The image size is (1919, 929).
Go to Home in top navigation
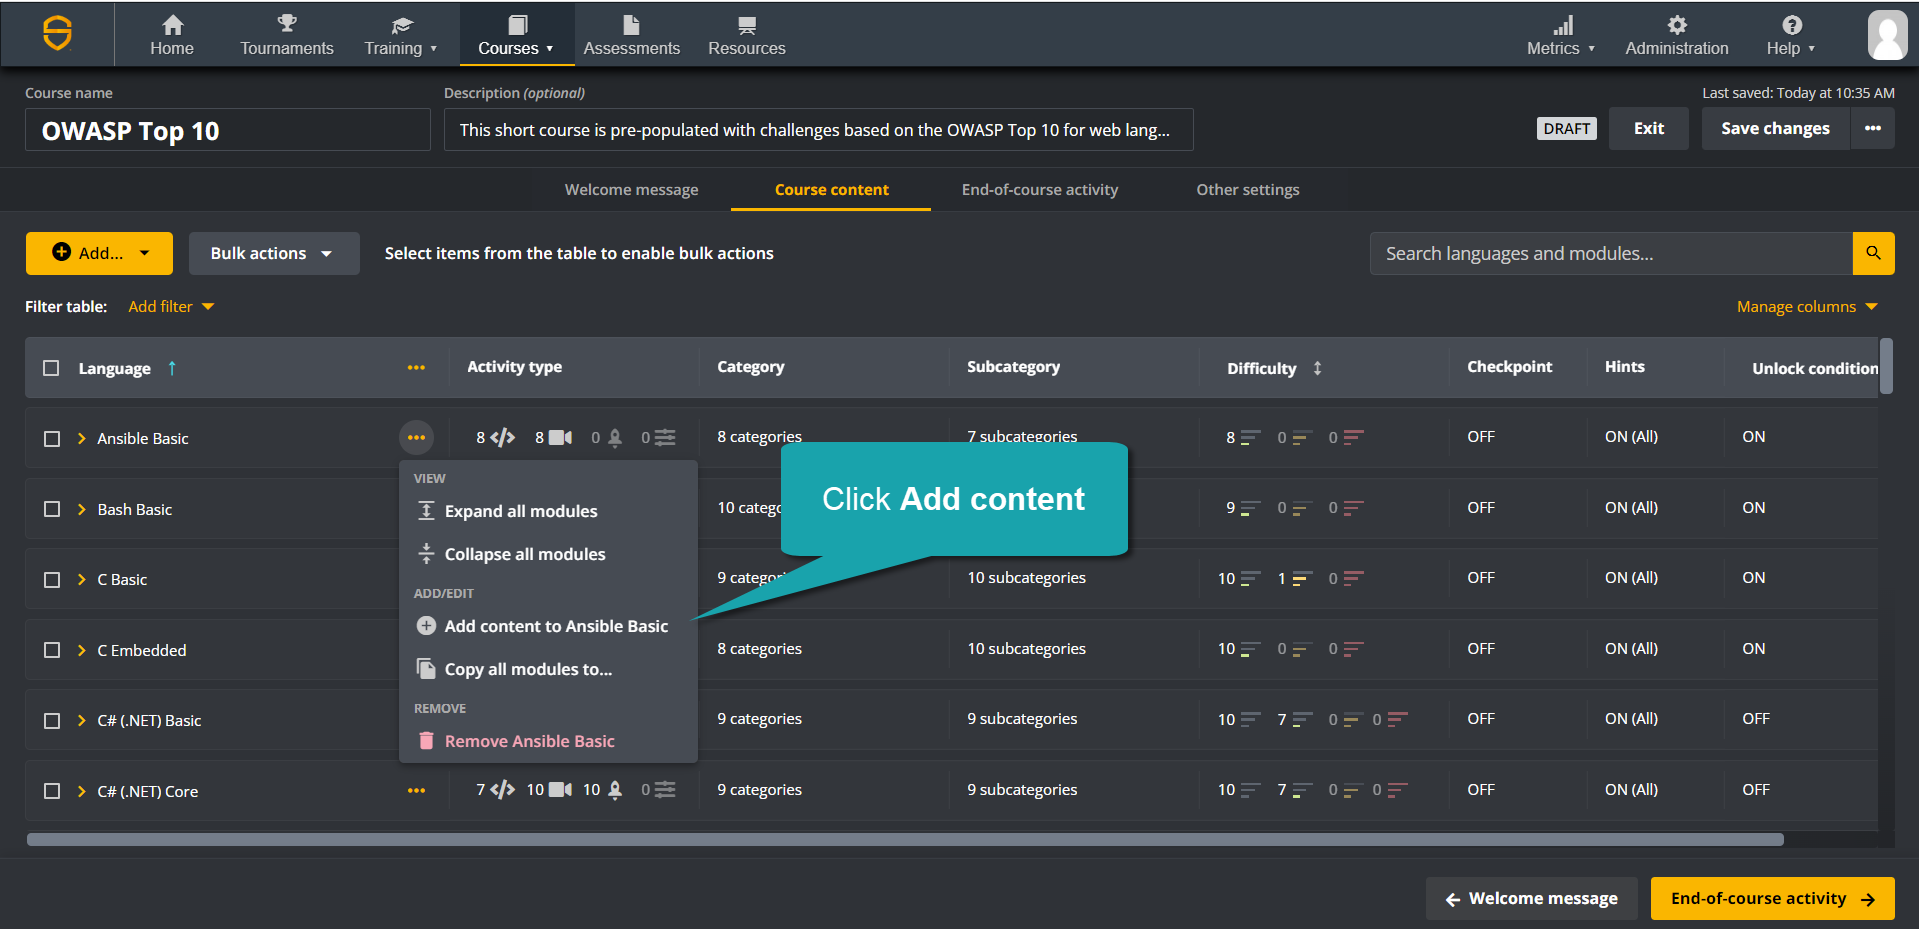(x=172, y=35)
